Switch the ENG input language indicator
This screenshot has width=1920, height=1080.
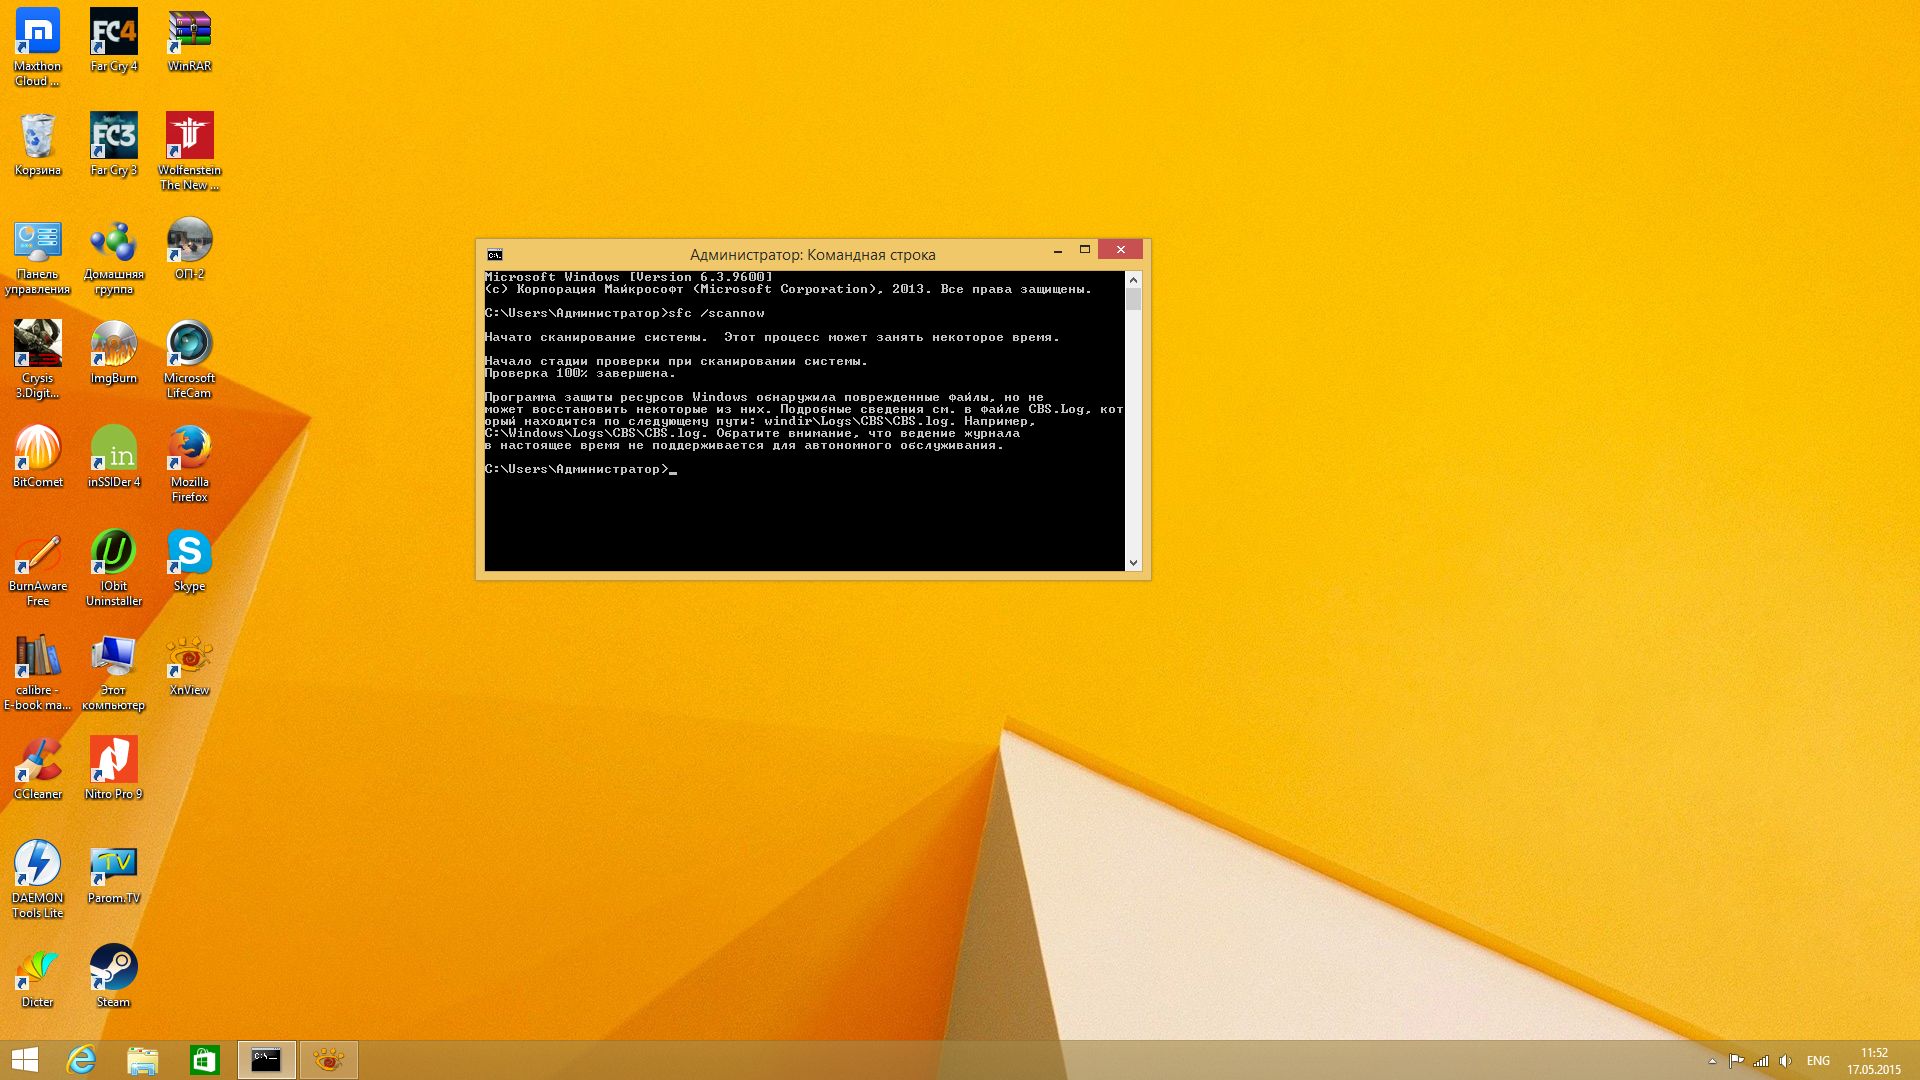point(1818,1061)
